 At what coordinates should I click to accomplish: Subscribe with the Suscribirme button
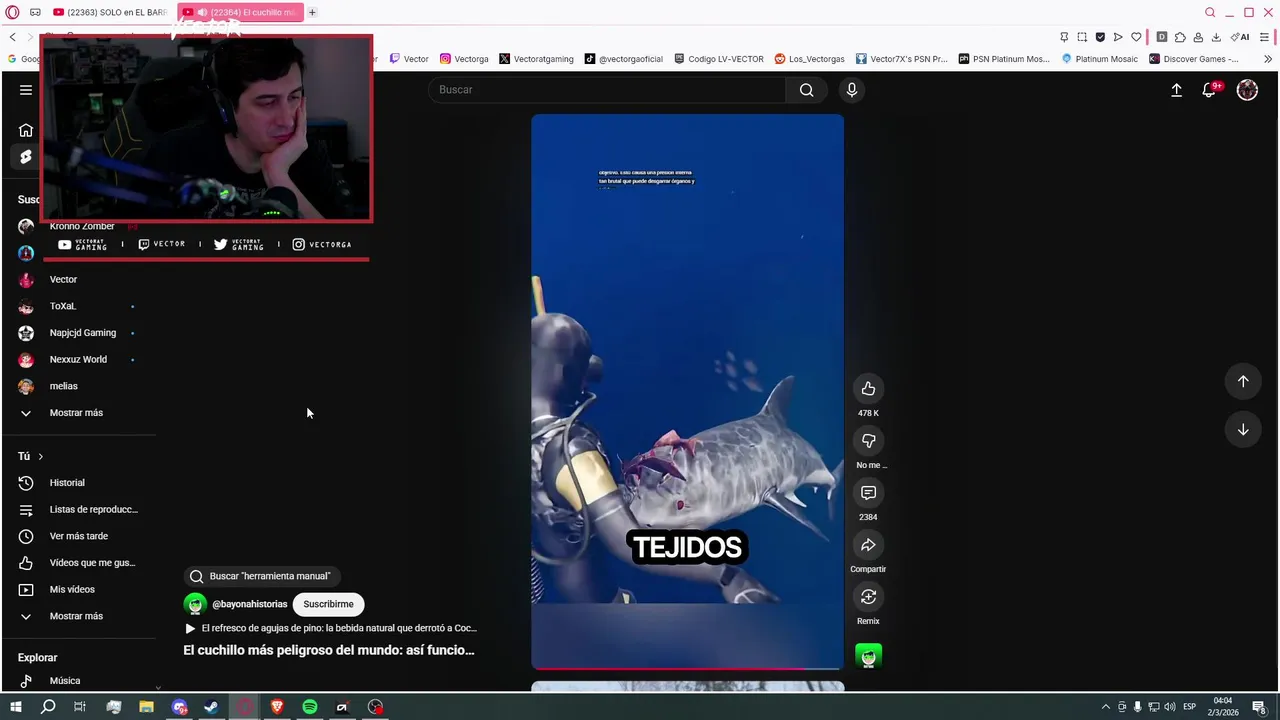(328, 604)
